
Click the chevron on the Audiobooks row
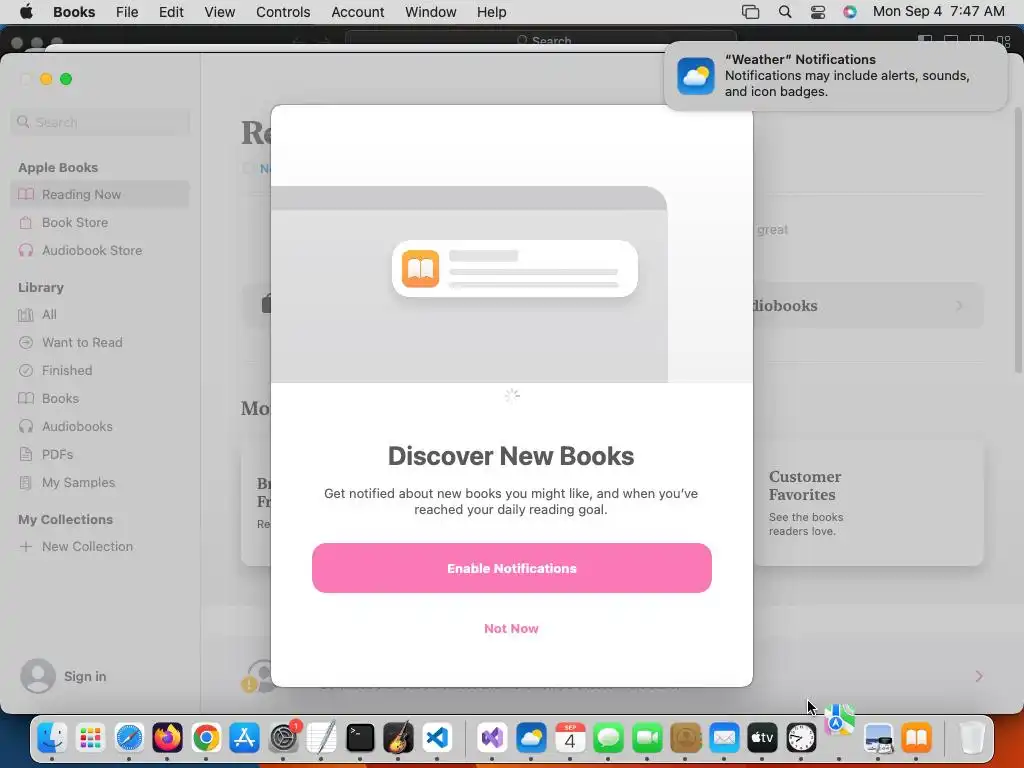click(959, 306)
